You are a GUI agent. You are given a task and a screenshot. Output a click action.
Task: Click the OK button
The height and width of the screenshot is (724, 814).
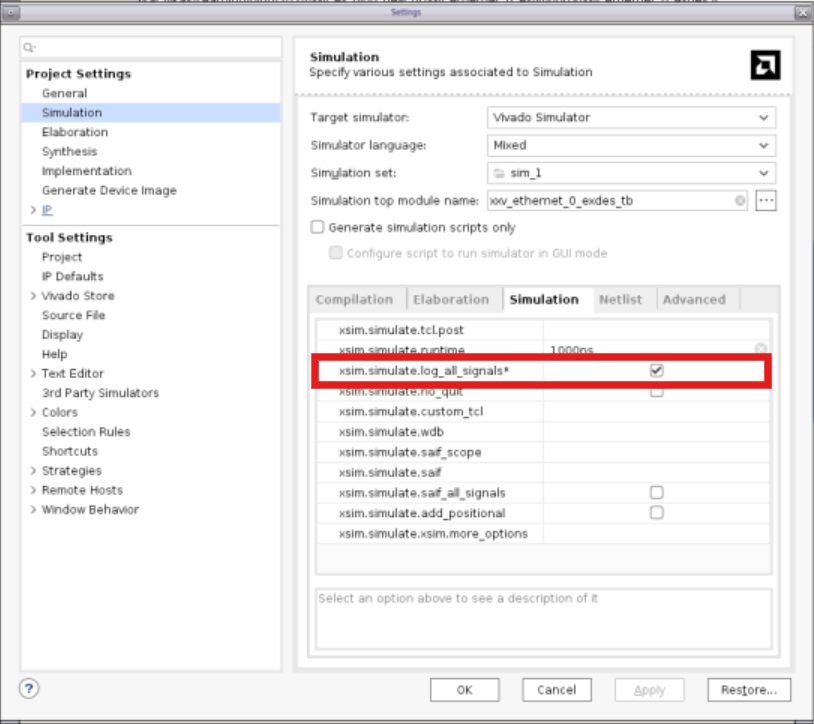(464, 690)
